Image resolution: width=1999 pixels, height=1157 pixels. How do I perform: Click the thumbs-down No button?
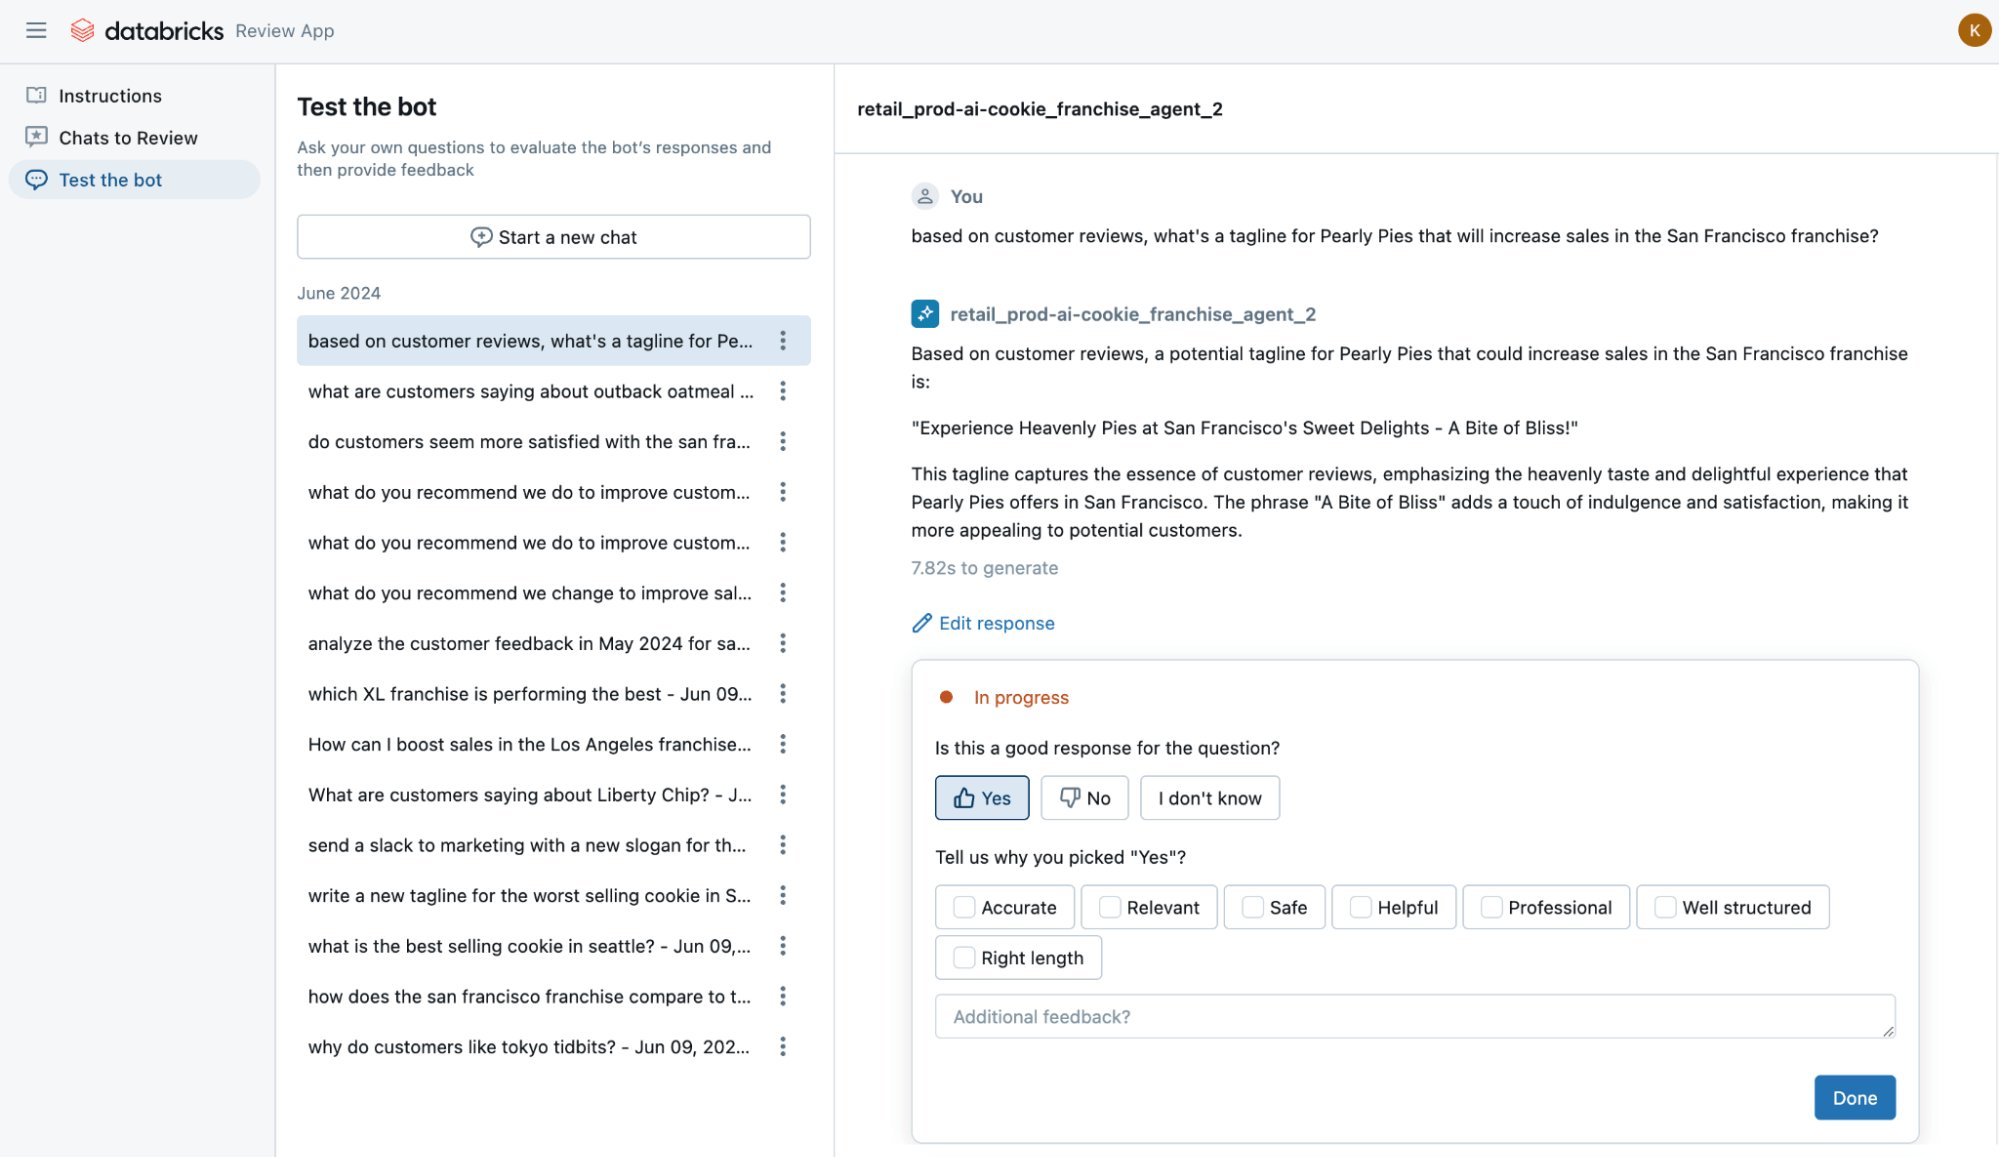[x=1084, y=798]
